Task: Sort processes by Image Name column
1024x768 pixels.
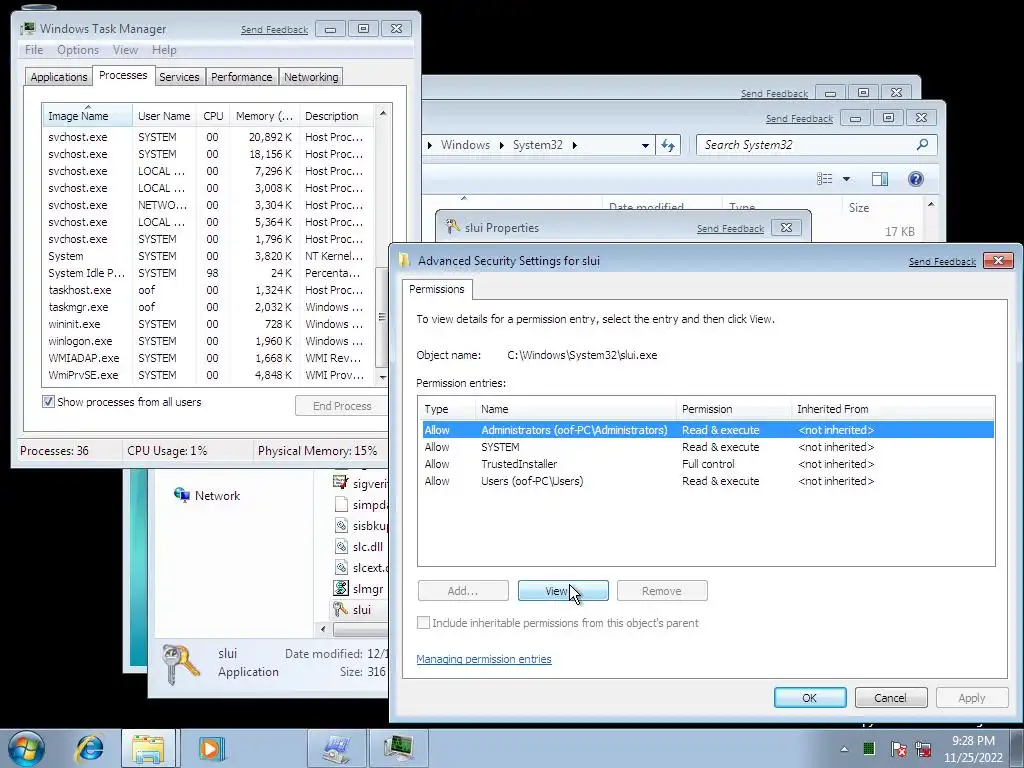Action: pyautogui.click(x=88, y=116)
